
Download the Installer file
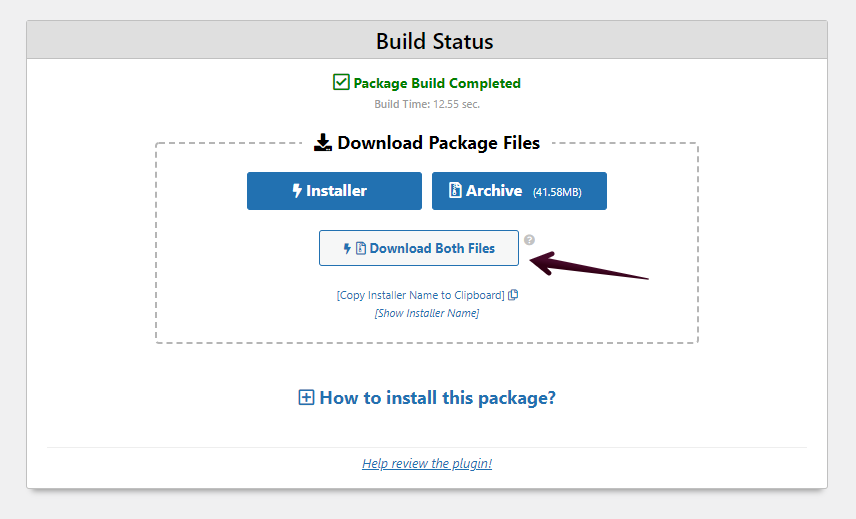(334, 191)
